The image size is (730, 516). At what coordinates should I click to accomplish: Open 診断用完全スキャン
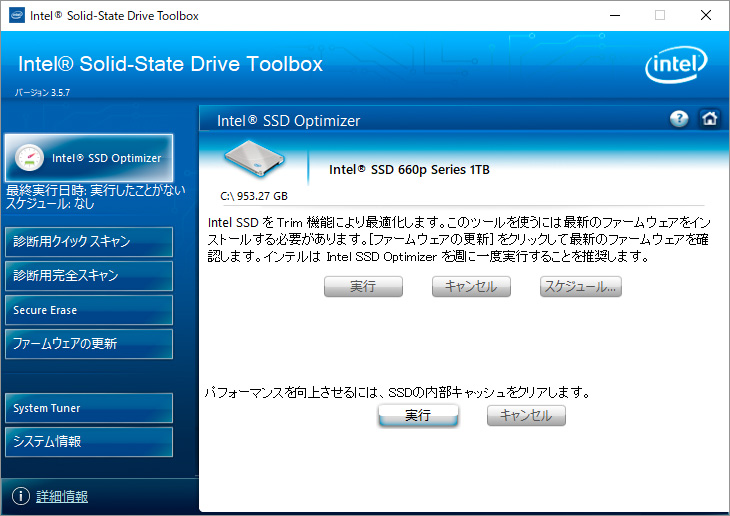[89, 276]
